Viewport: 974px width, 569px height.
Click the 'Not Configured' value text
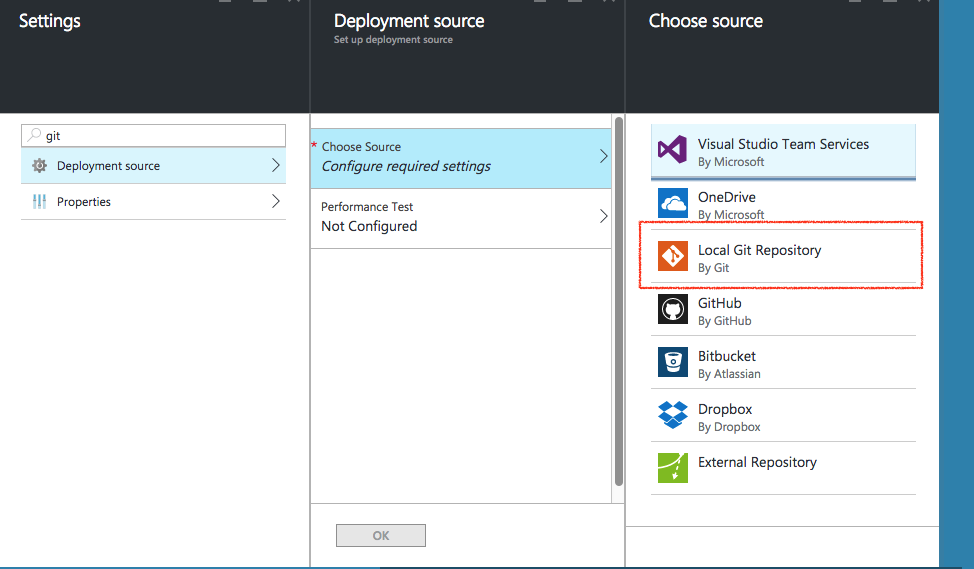(x=369, y=226)
